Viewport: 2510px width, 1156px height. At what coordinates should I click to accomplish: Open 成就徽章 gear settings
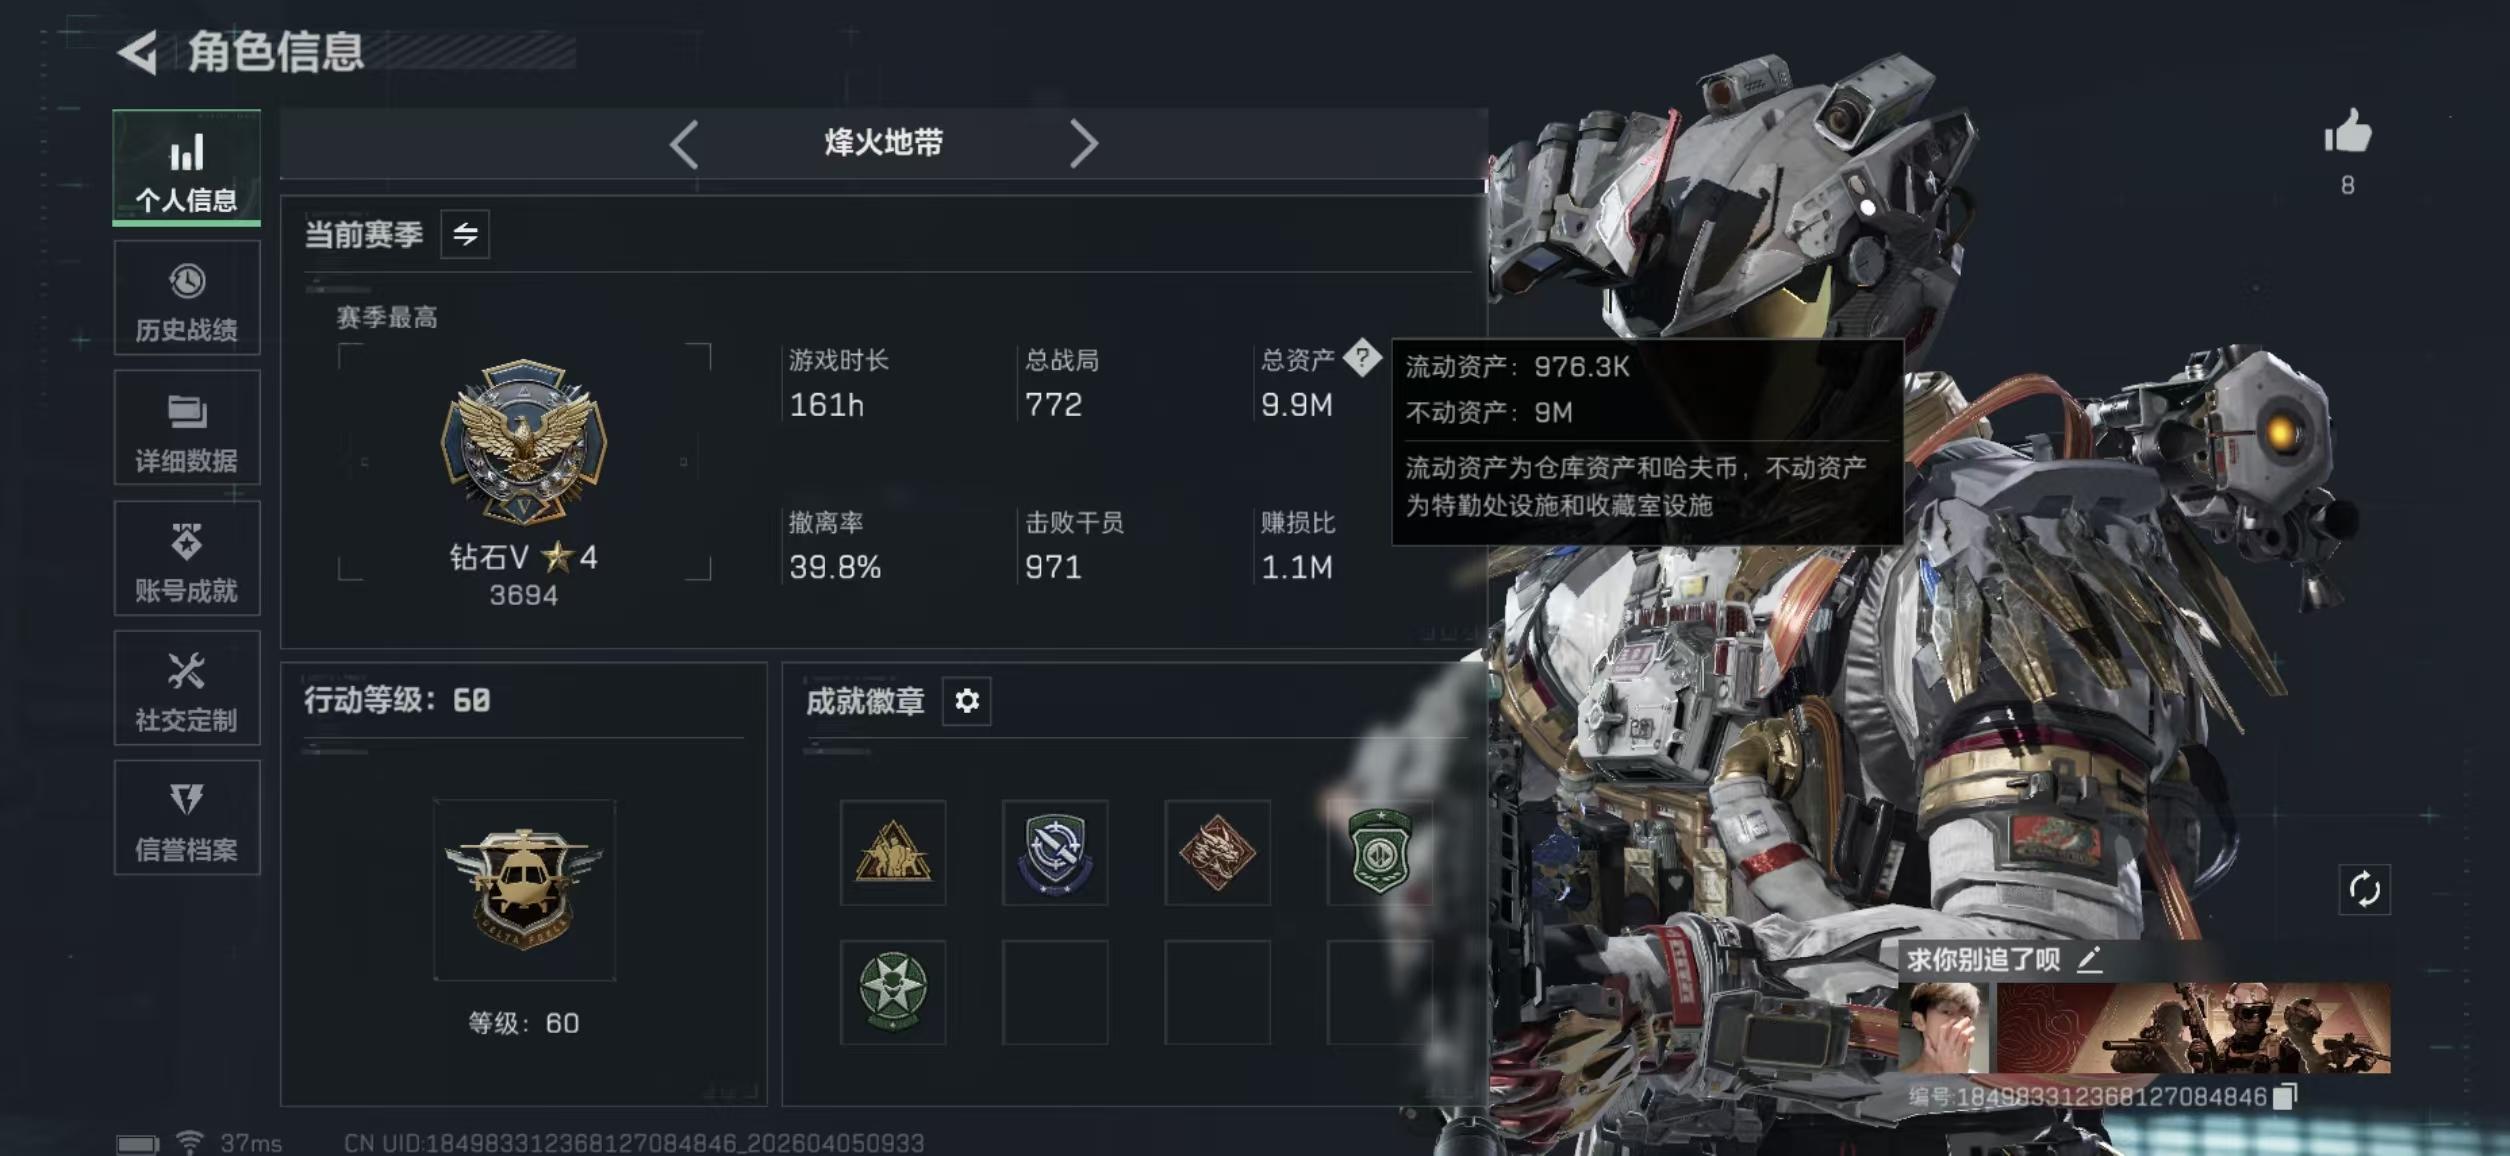(967, 701)
